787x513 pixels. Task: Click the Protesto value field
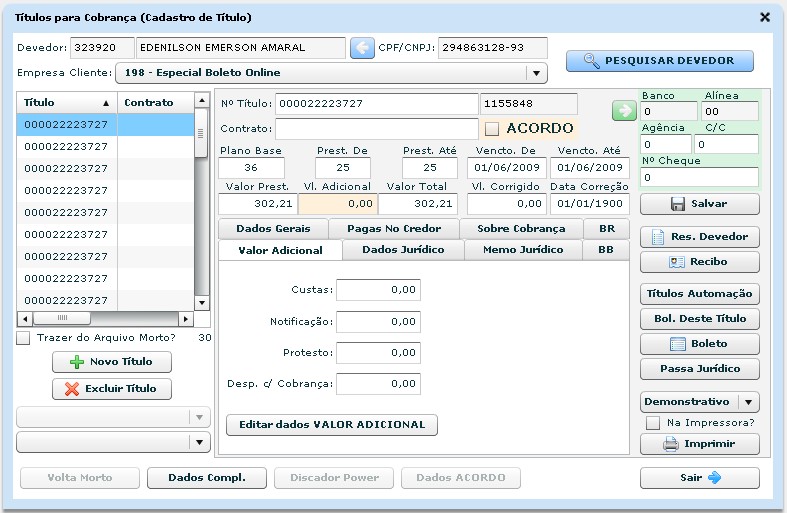tap(378, 353)
